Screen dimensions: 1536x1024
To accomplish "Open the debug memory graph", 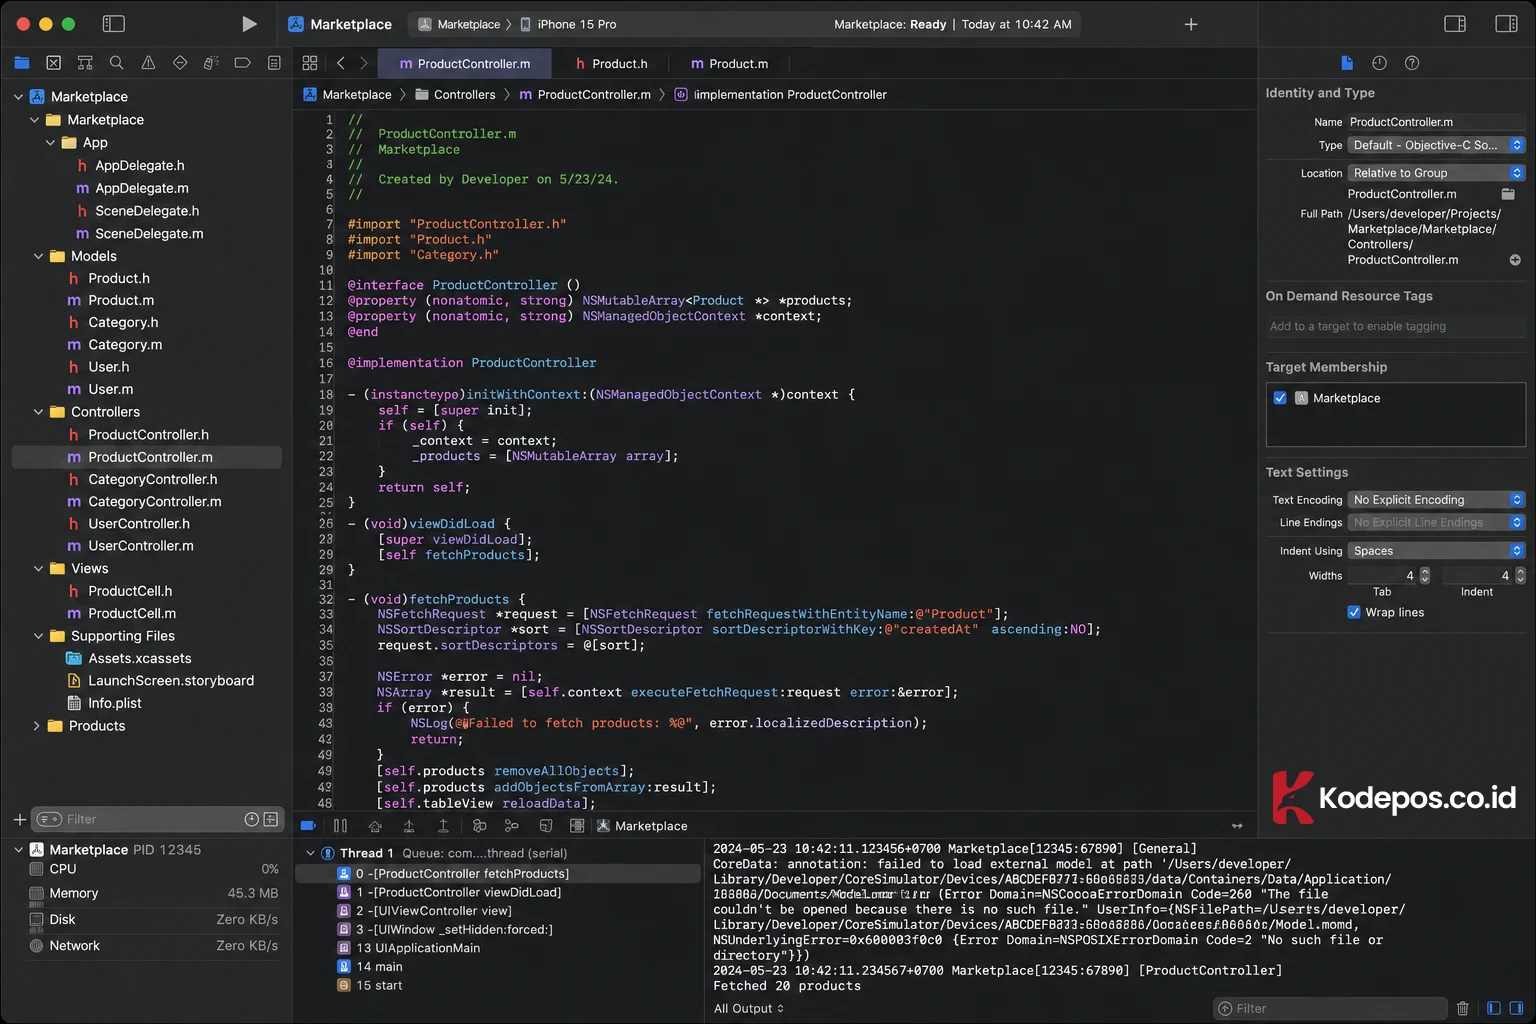I will point(512,826).
